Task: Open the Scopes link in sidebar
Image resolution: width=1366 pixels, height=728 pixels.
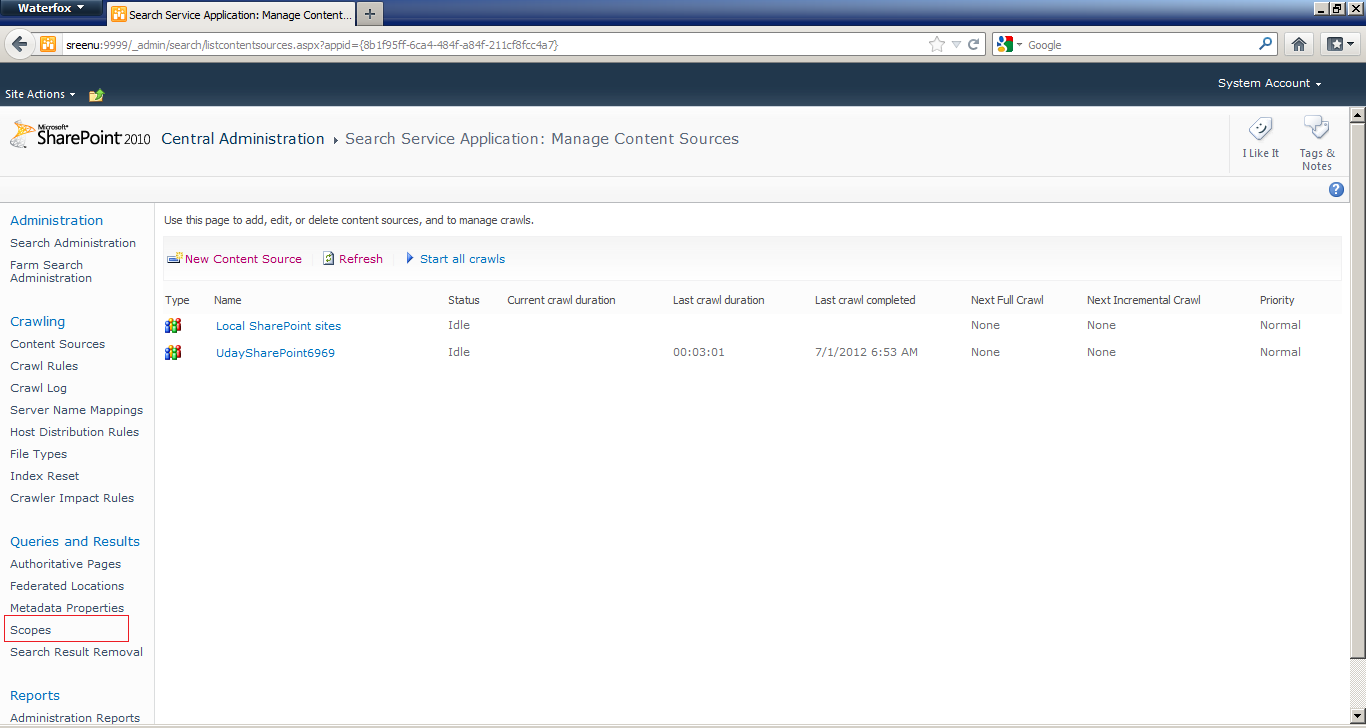Action: [x=30, y=630]
